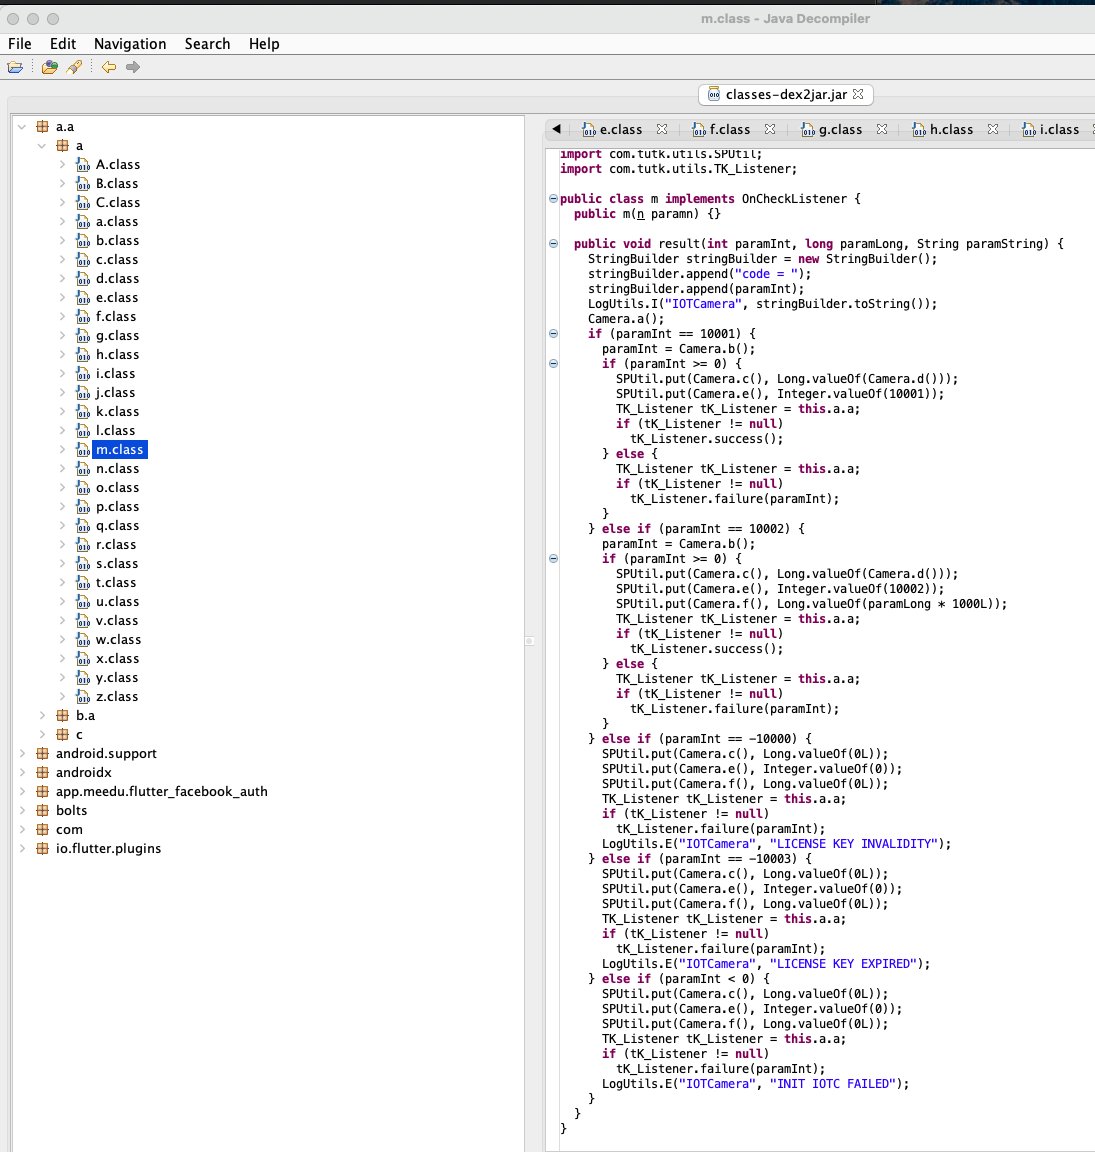Select z.class in the tree
This screenshot has width=1095, height=1152.
pyautogui.click(x=117, y=696)
